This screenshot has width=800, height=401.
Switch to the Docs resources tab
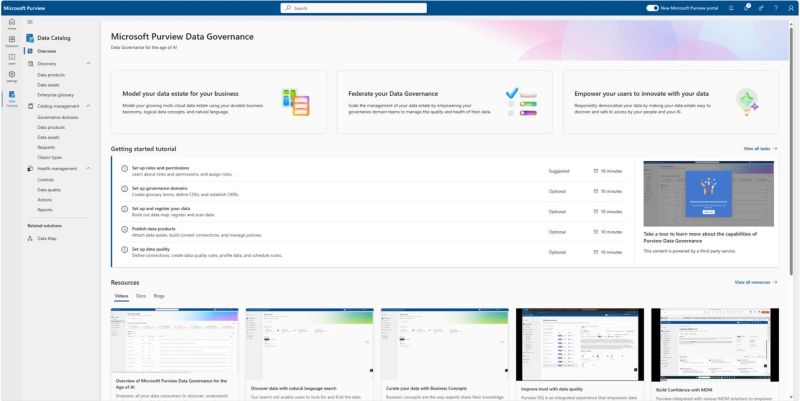[x=141, y=296]
